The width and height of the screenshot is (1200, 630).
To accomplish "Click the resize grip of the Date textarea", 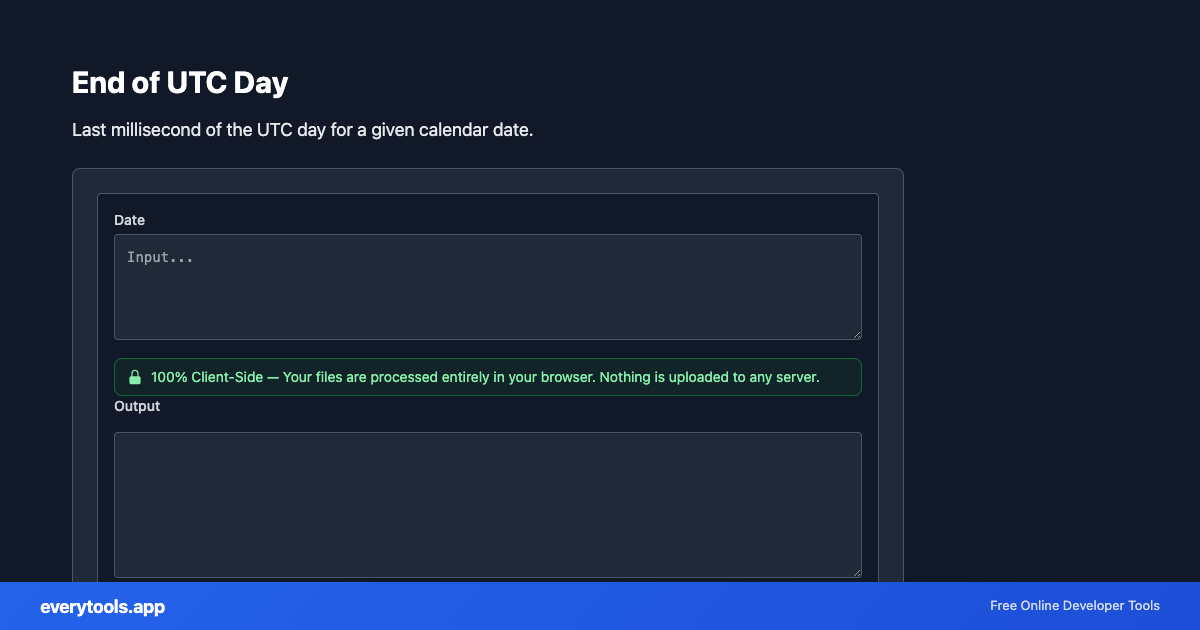I will pos(857,333).
